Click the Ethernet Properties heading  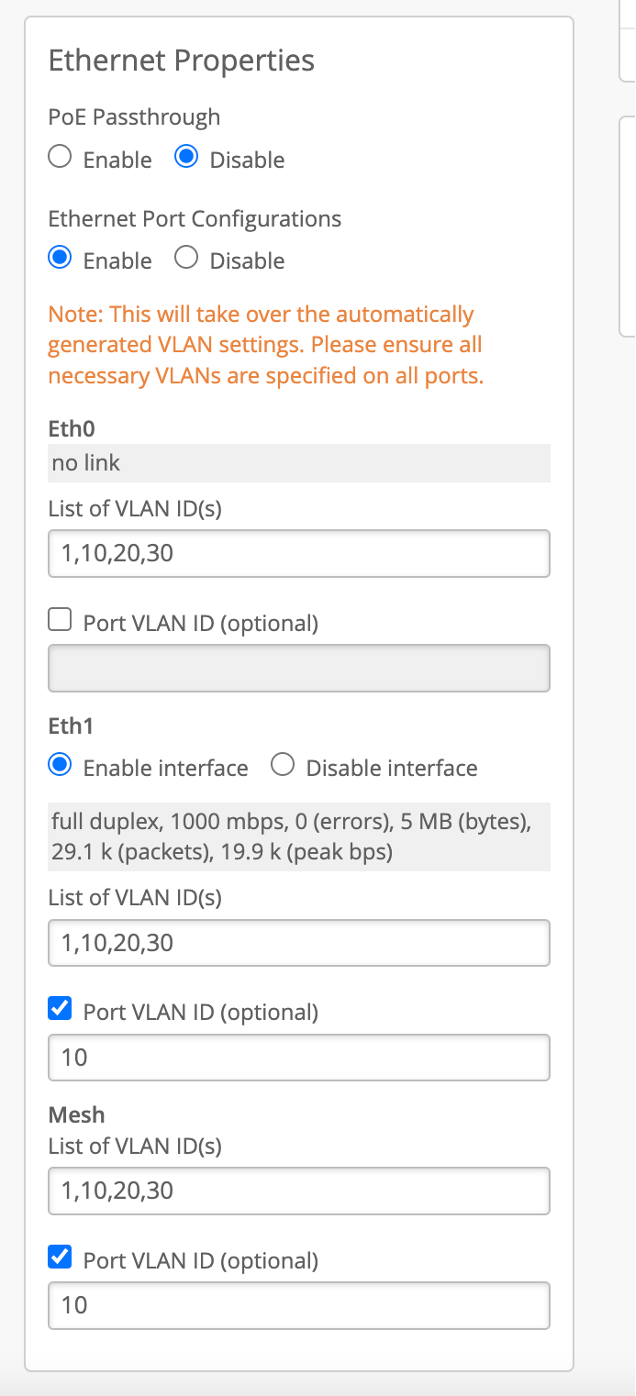[181, 61]
